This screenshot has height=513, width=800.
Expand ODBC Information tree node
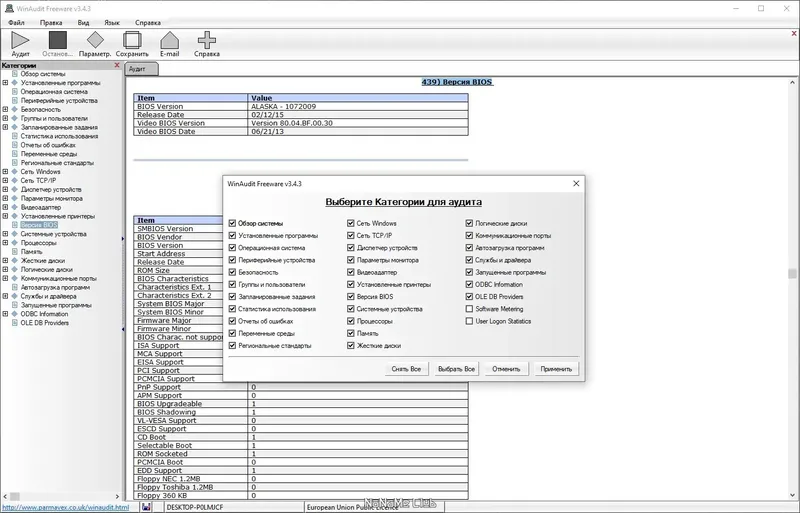(5, 314)
